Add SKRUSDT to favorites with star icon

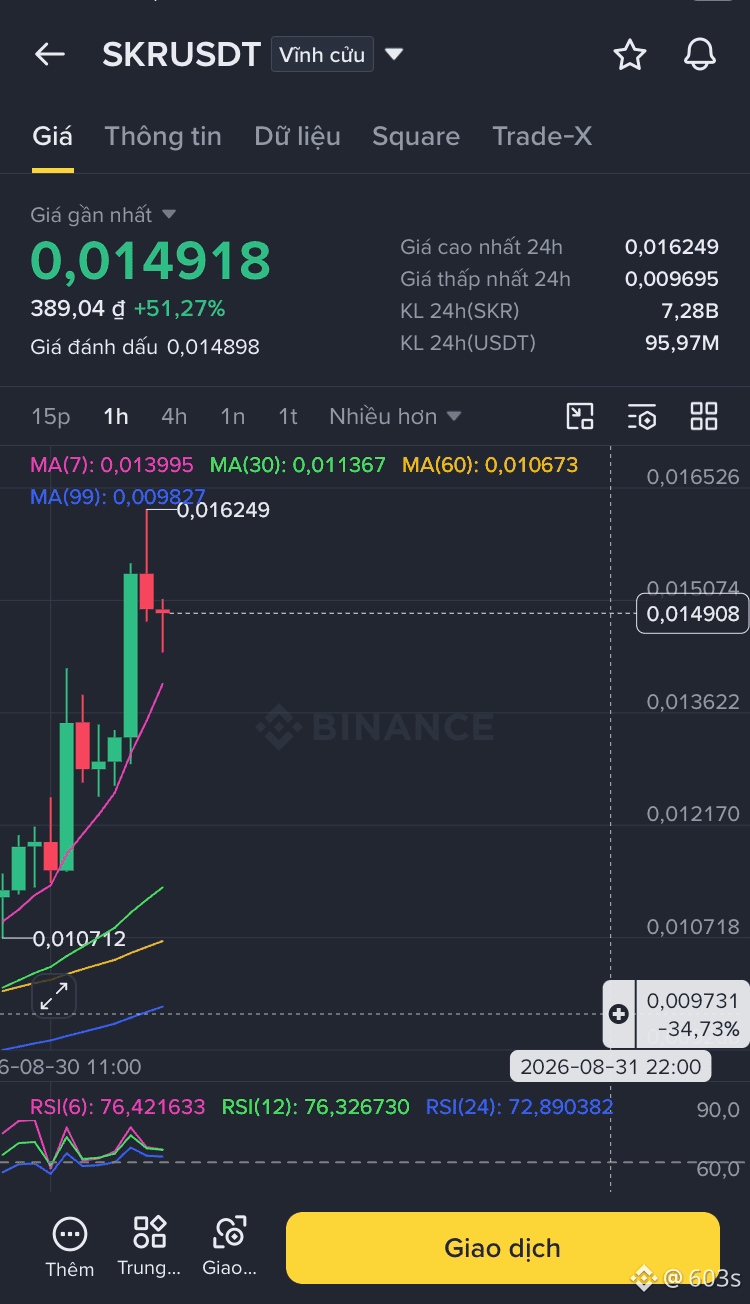(630, 54)
